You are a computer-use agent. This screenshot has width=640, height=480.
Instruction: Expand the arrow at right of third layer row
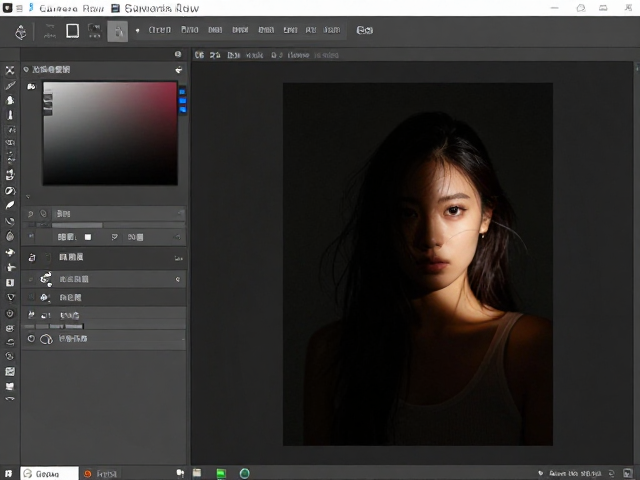click(178, 279)
